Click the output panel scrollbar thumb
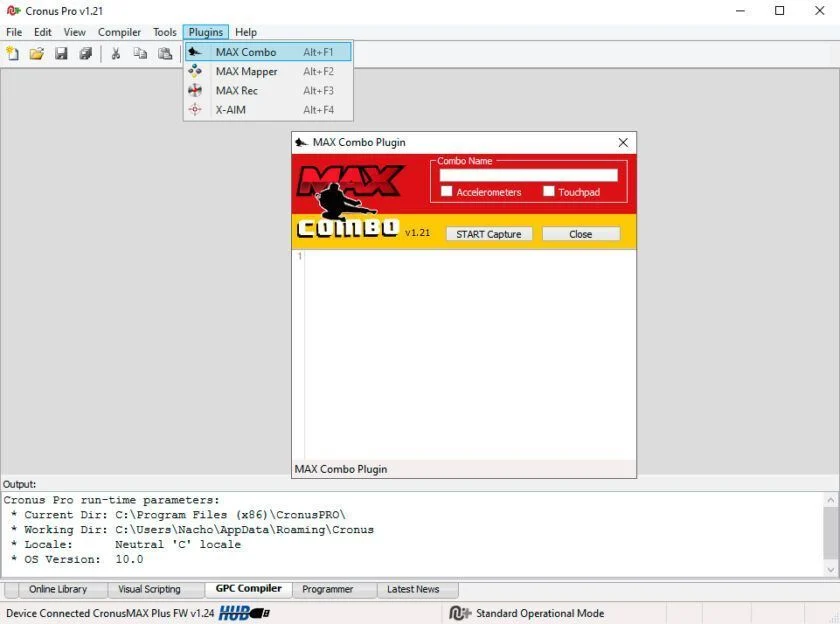Screen dimensions: 840x624 pyautogui.click(x=830, y=532)
